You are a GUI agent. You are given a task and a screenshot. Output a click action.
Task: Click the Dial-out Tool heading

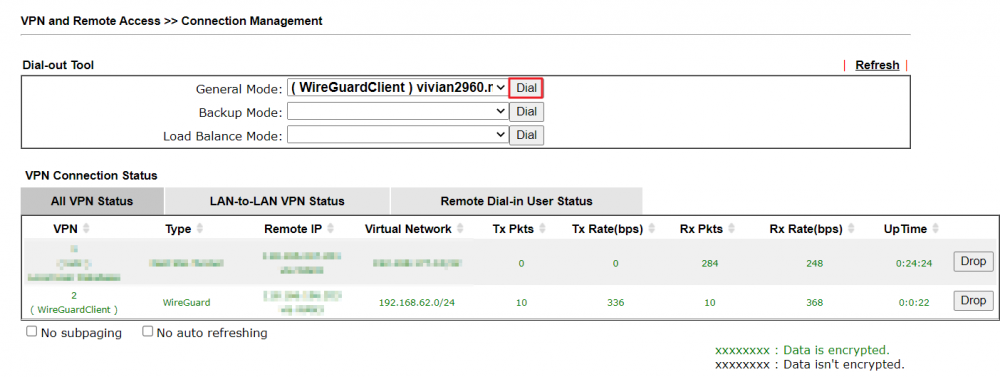point(58,65)
